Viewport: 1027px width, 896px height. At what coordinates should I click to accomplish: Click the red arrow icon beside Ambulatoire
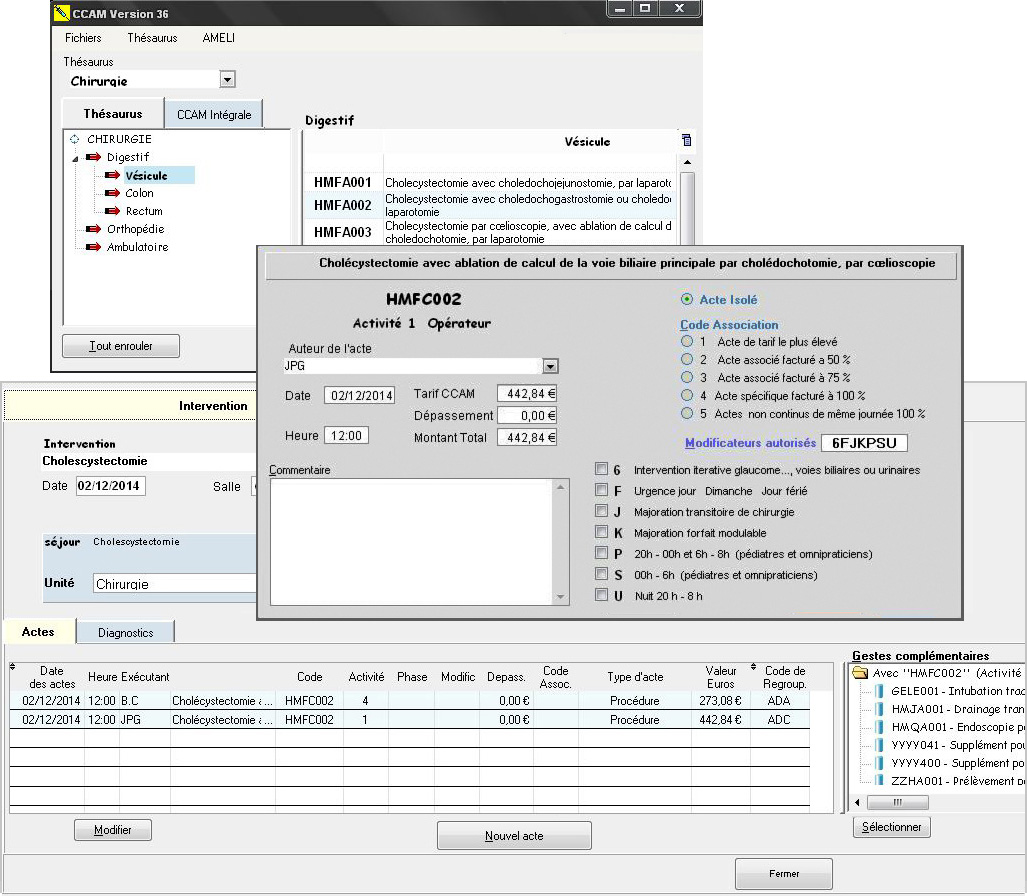pyautogui.click(x=93, y=247)
